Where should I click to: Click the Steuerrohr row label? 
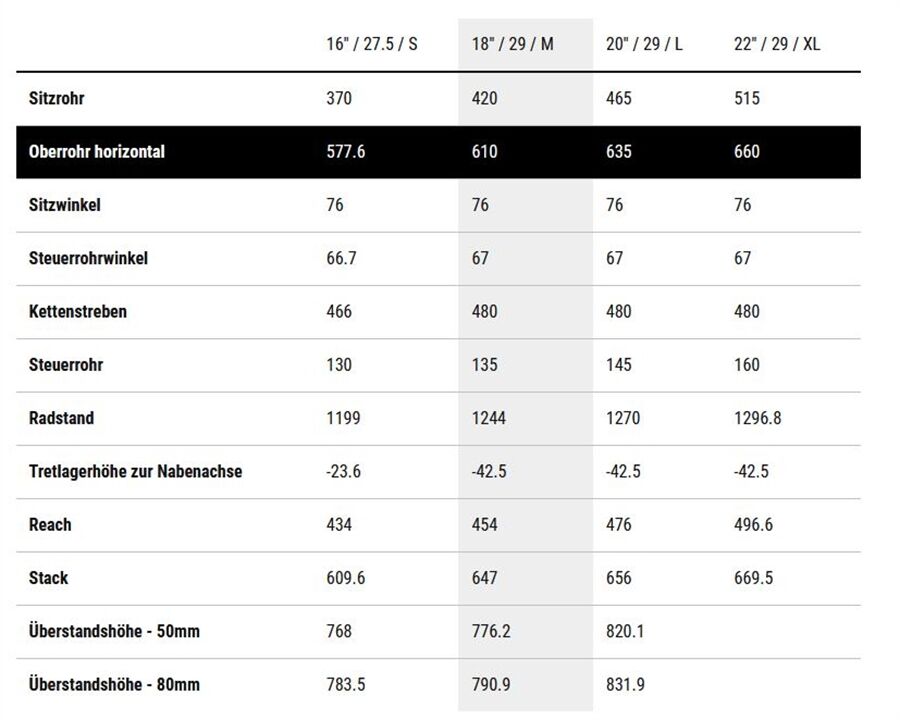(x=66, y=365)
